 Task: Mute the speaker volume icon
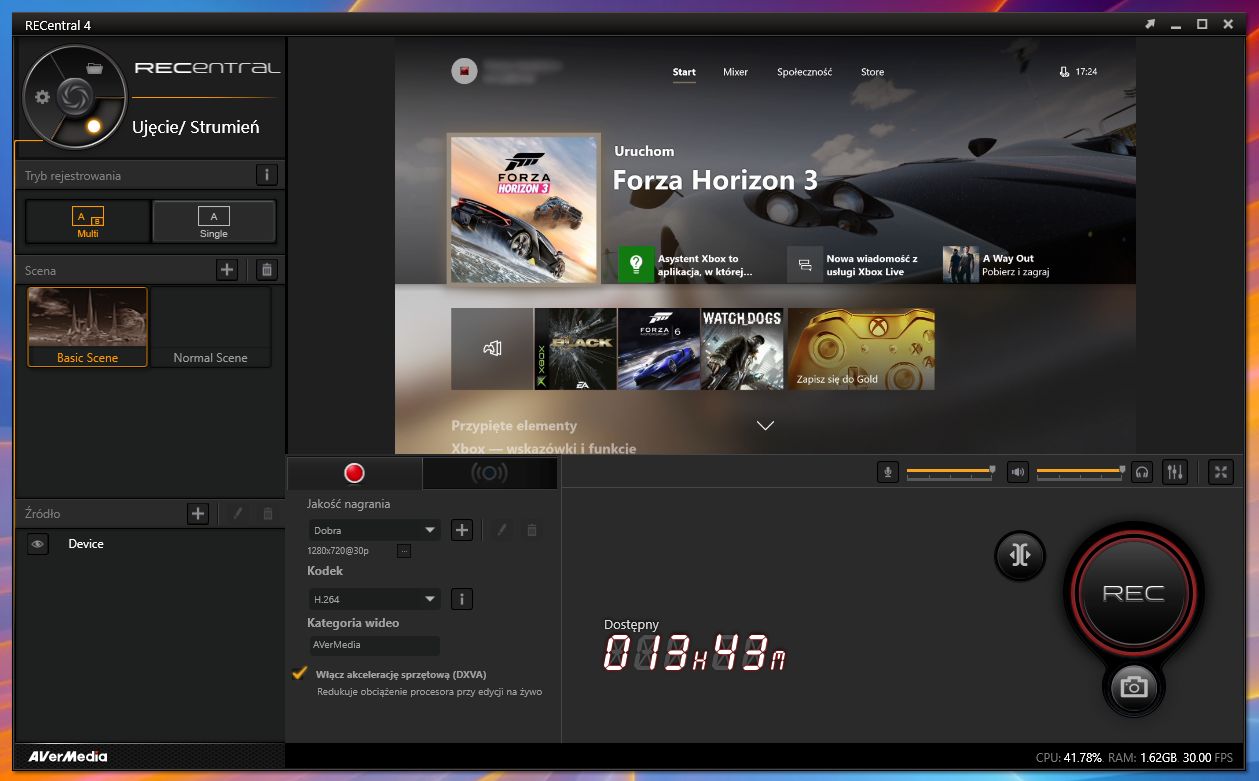(1018, 472)
